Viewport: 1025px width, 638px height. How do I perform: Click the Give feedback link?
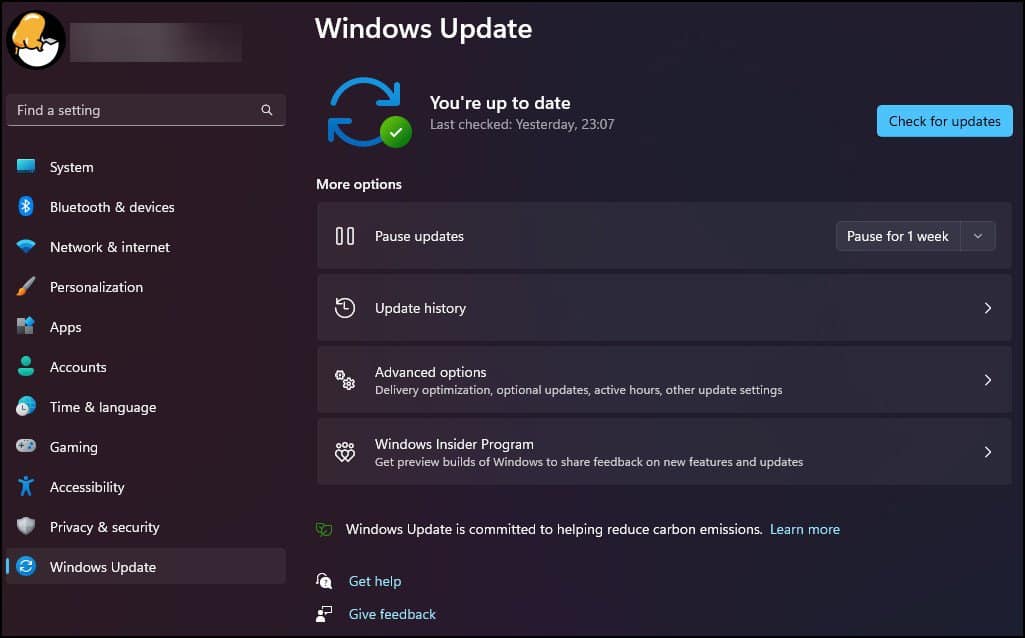(x=392, y=614)
